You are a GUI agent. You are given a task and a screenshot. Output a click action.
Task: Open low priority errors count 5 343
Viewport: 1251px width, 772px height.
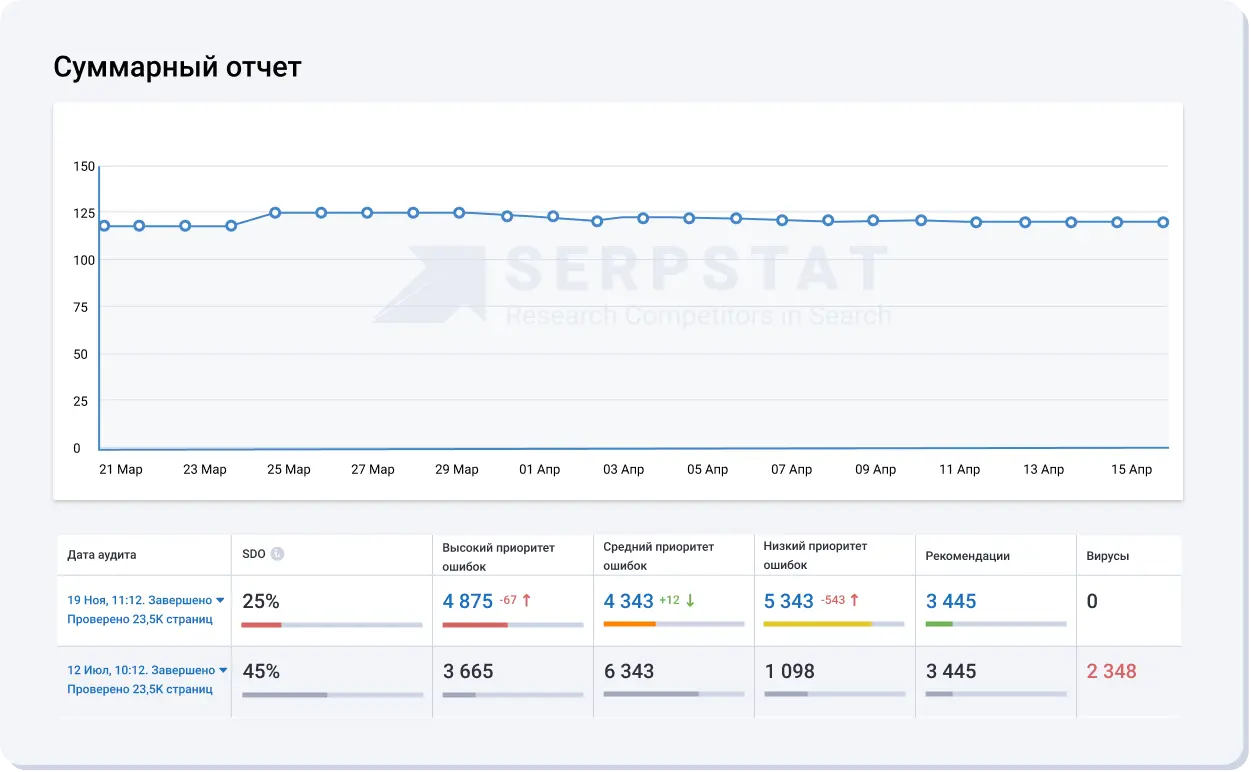pos(789,601)
